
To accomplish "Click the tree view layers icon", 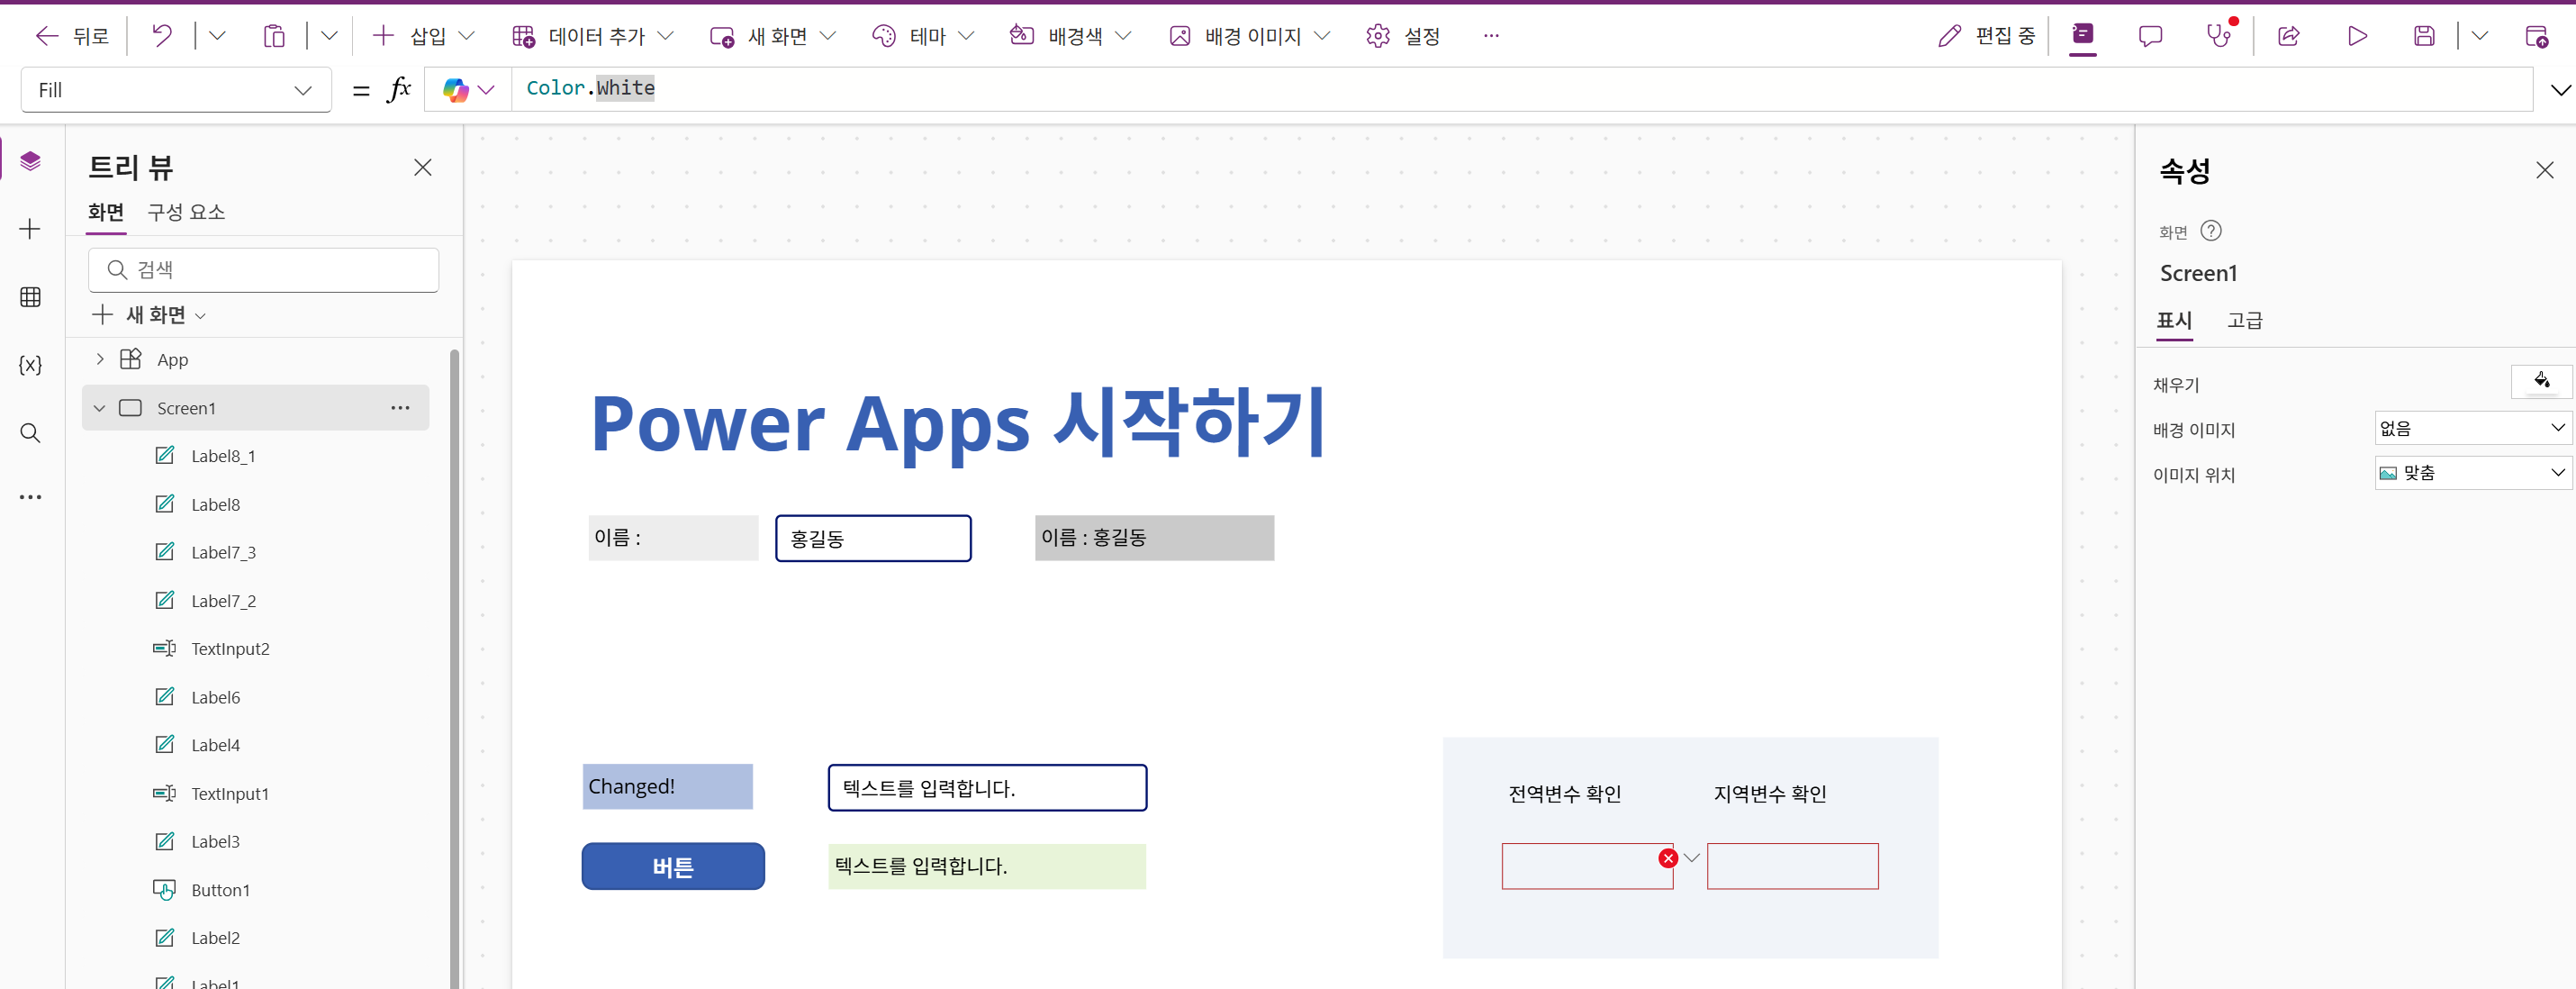I will pos(30,161).
